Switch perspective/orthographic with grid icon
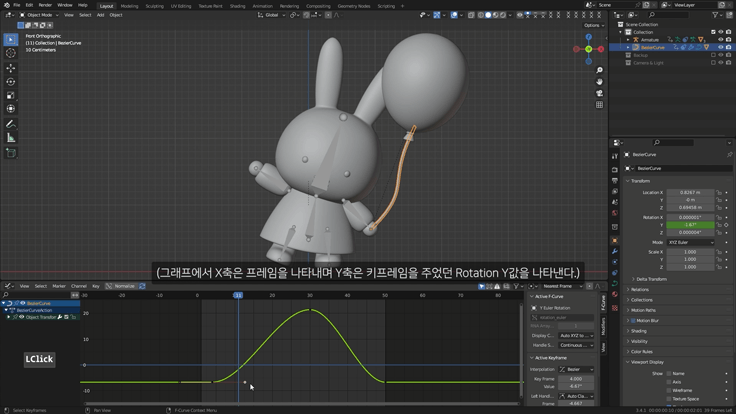Image resolution: width=736 pixels, height=414 pixels. coord(599,105)
